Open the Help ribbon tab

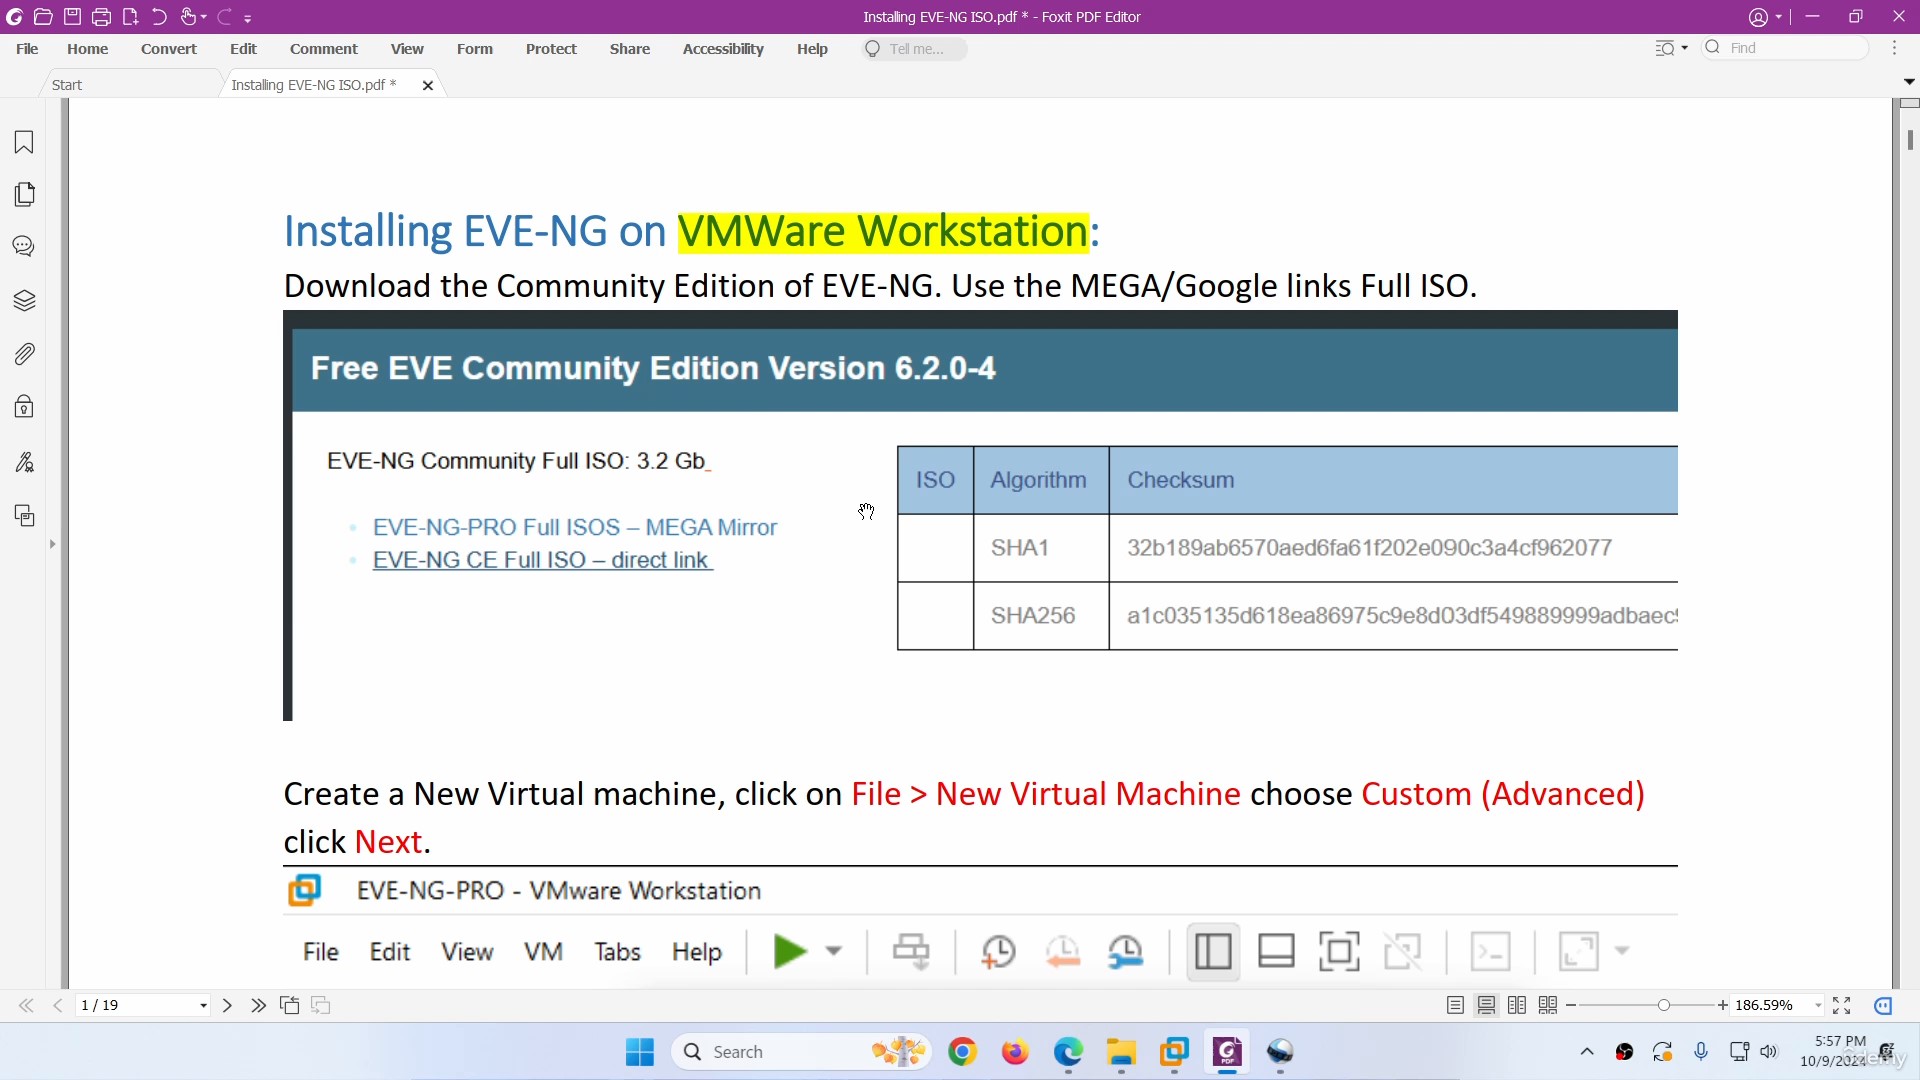coord(812,48)
